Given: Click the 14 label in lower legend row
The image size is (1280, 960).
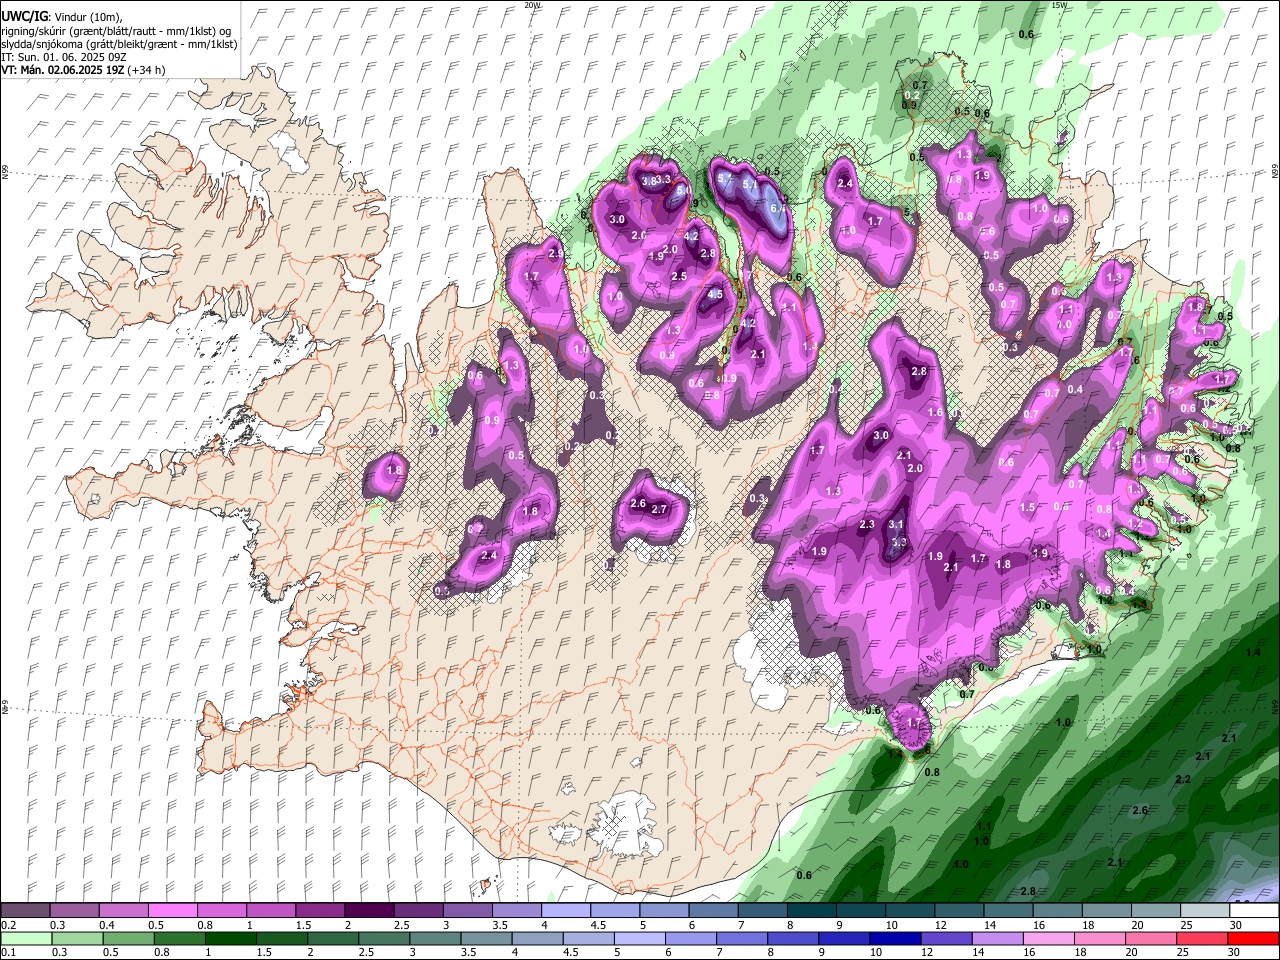Looking at the screenshot, I should click(978, 952).
